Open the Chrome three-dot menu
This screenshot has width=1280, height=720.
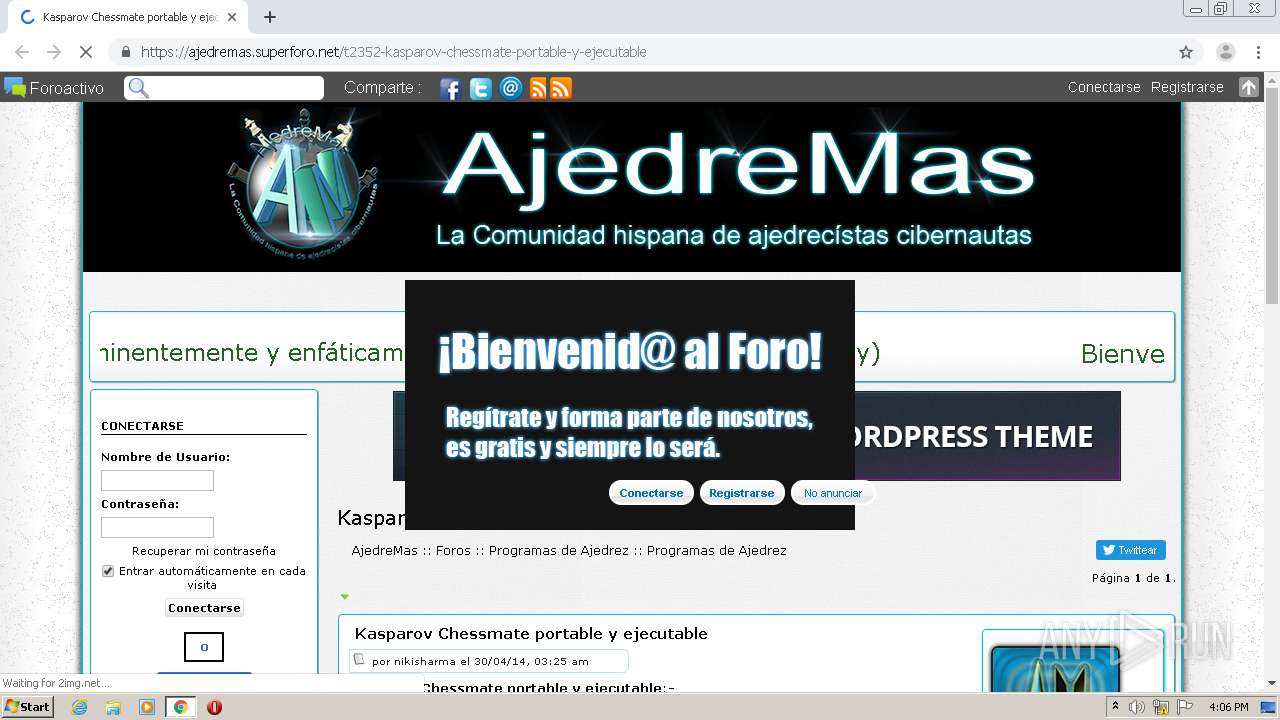[1258, 52]
